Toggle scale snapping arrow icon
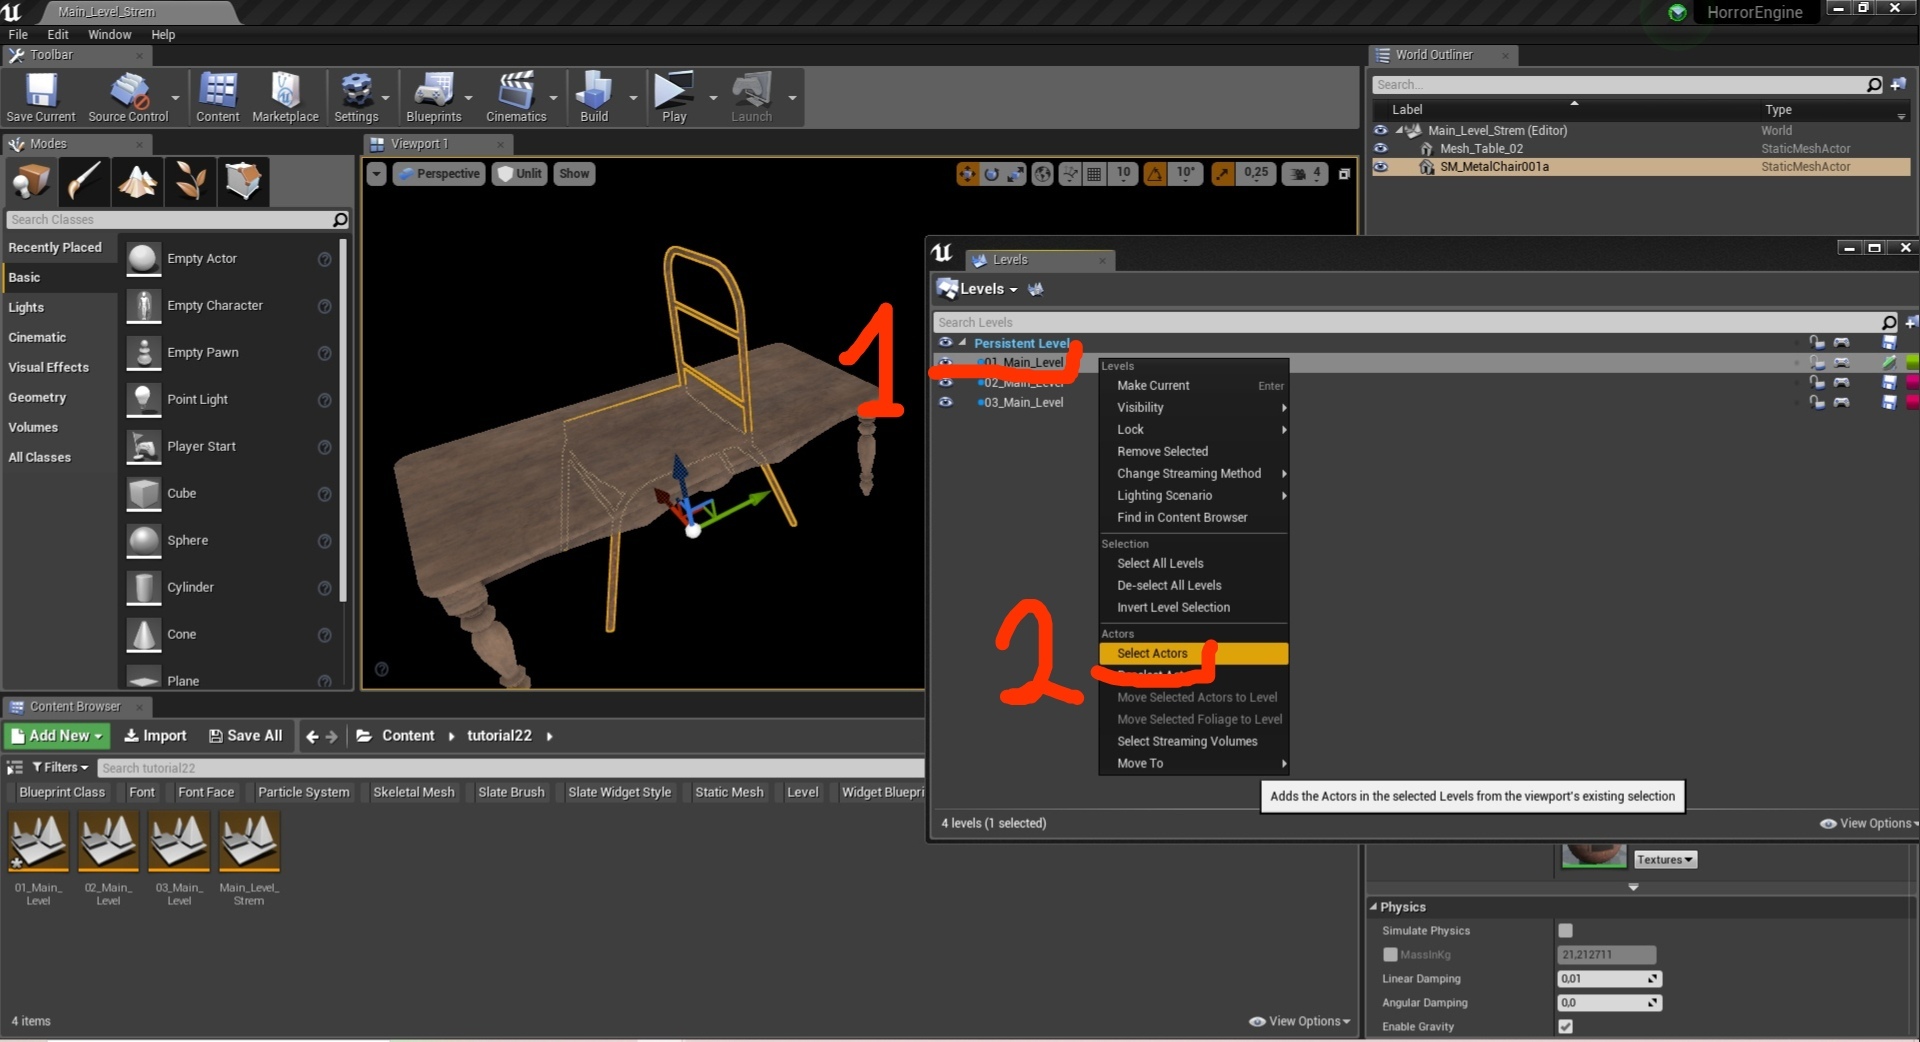Viewport: 1920px width, 1042px height. coord(1223,174)
